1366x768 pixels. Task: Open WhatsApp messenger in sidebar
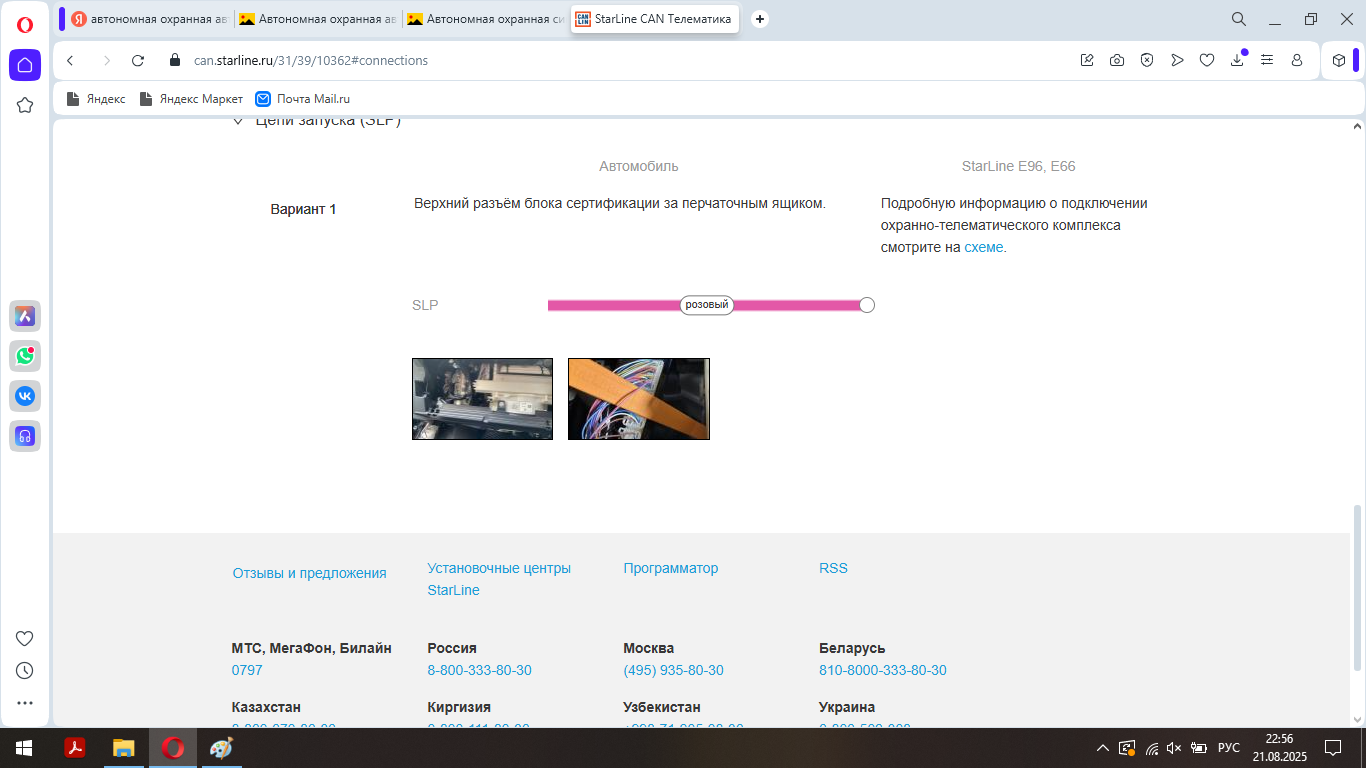click(x=25, y=356)
